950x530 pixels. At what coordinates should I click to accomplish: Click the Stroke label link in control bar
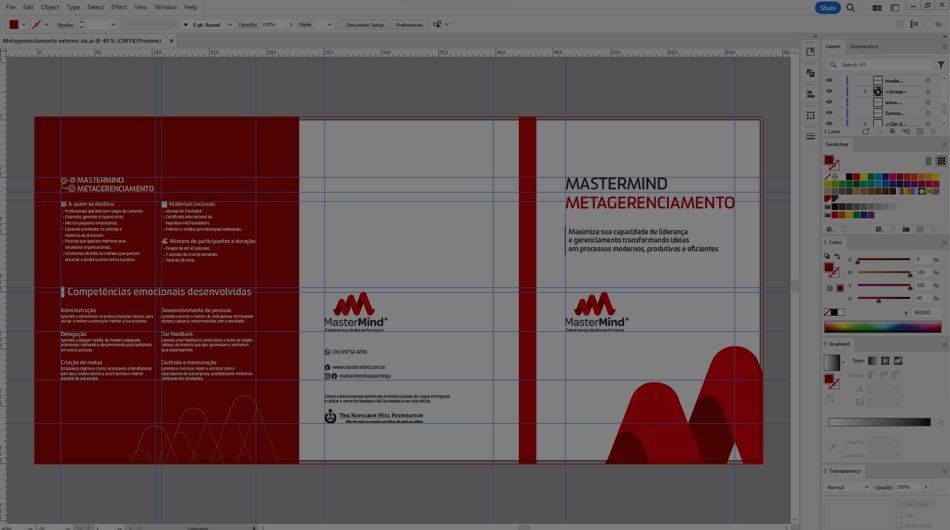(65, 25)
